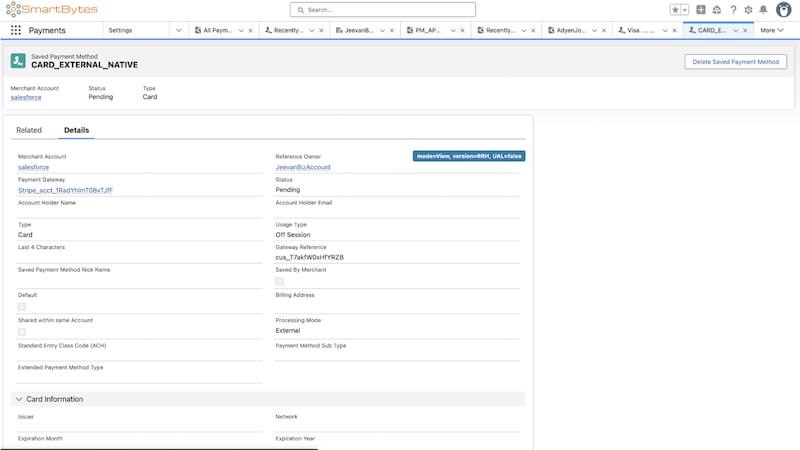Click the Saved Payment Method record icon
The image size is (800, 450).
(18, 61)
